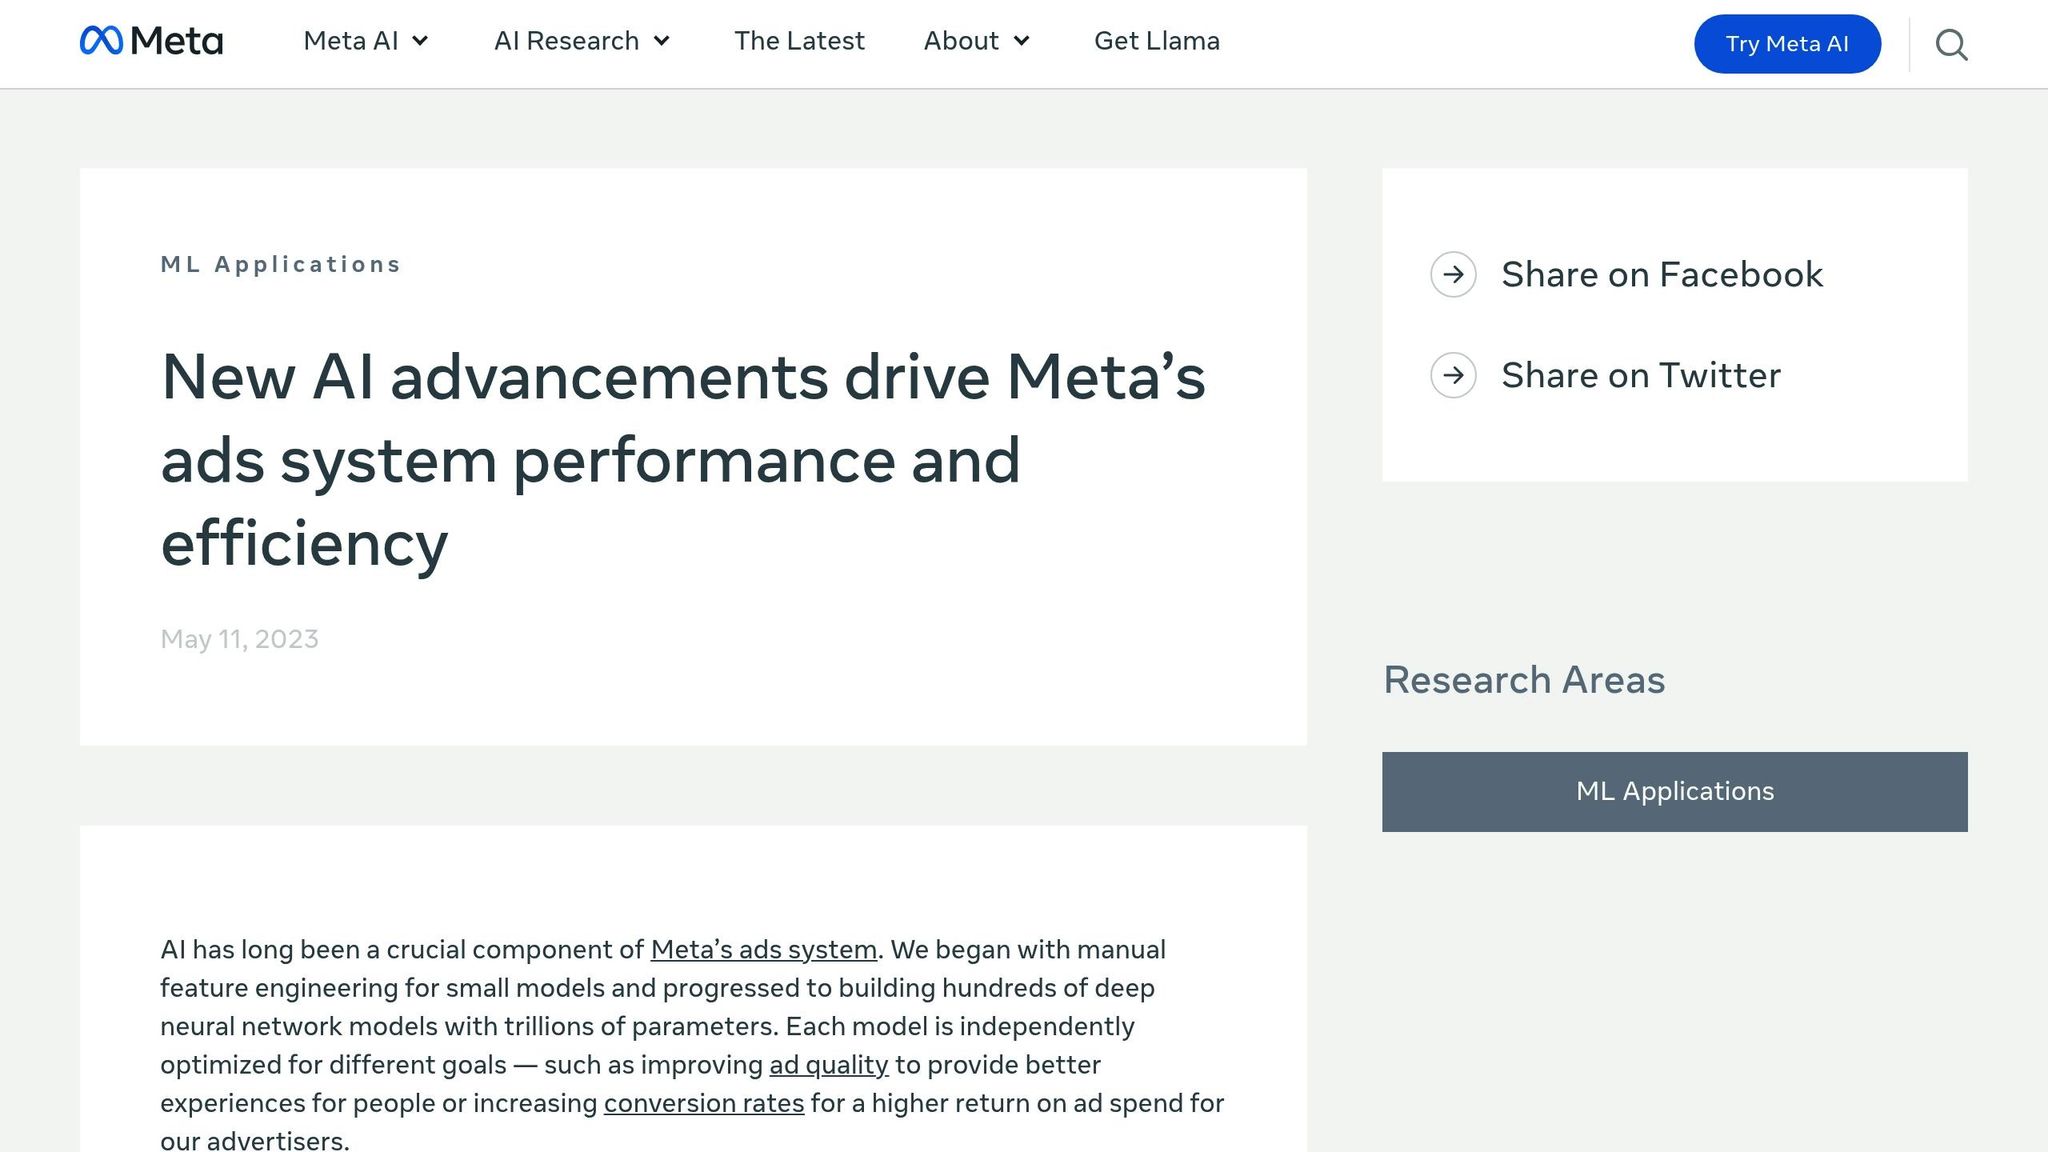Click the article headline text
Screen dimensions: 2048x1152
click(683, 460)
